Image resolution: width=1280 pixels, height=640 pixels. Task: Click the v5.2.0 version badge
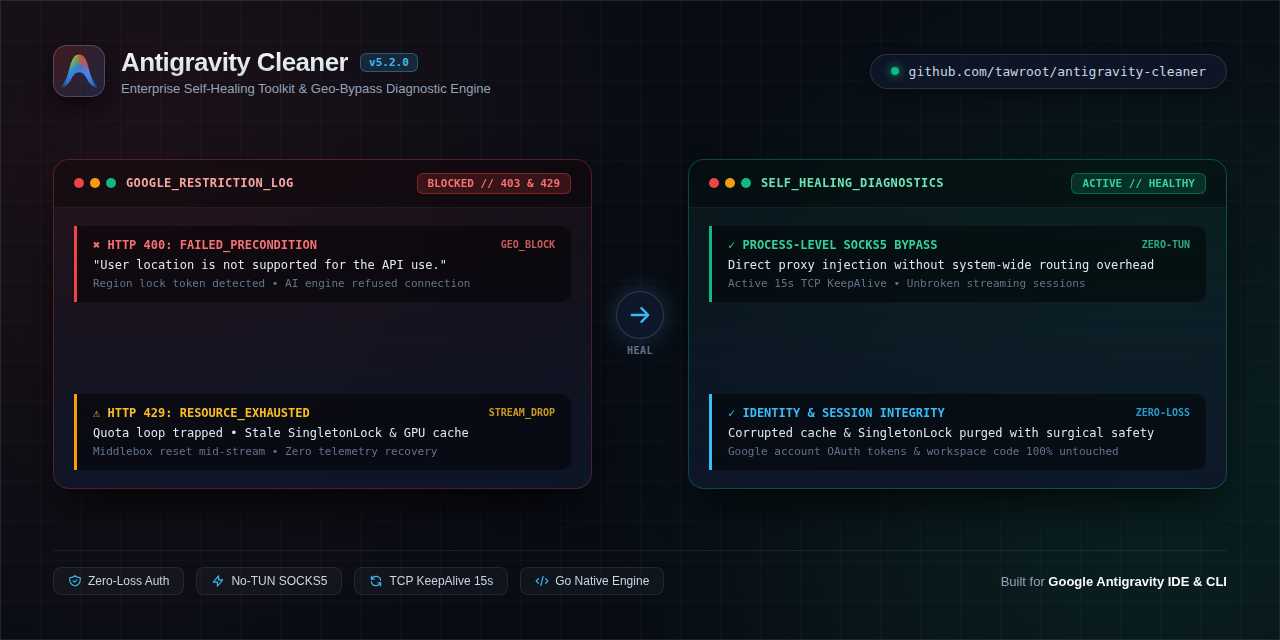pos(389,62)
